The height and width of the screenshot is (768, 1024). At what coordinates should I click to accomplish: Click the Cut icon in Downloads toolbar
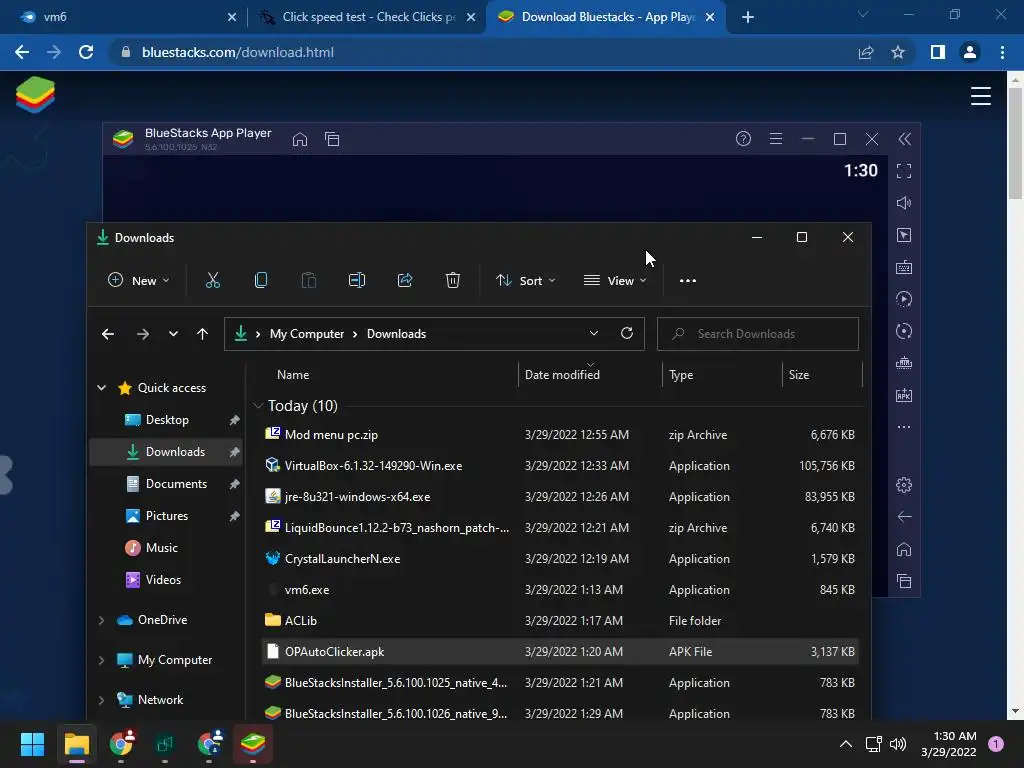pyautogui.click(x=213, y=280)
